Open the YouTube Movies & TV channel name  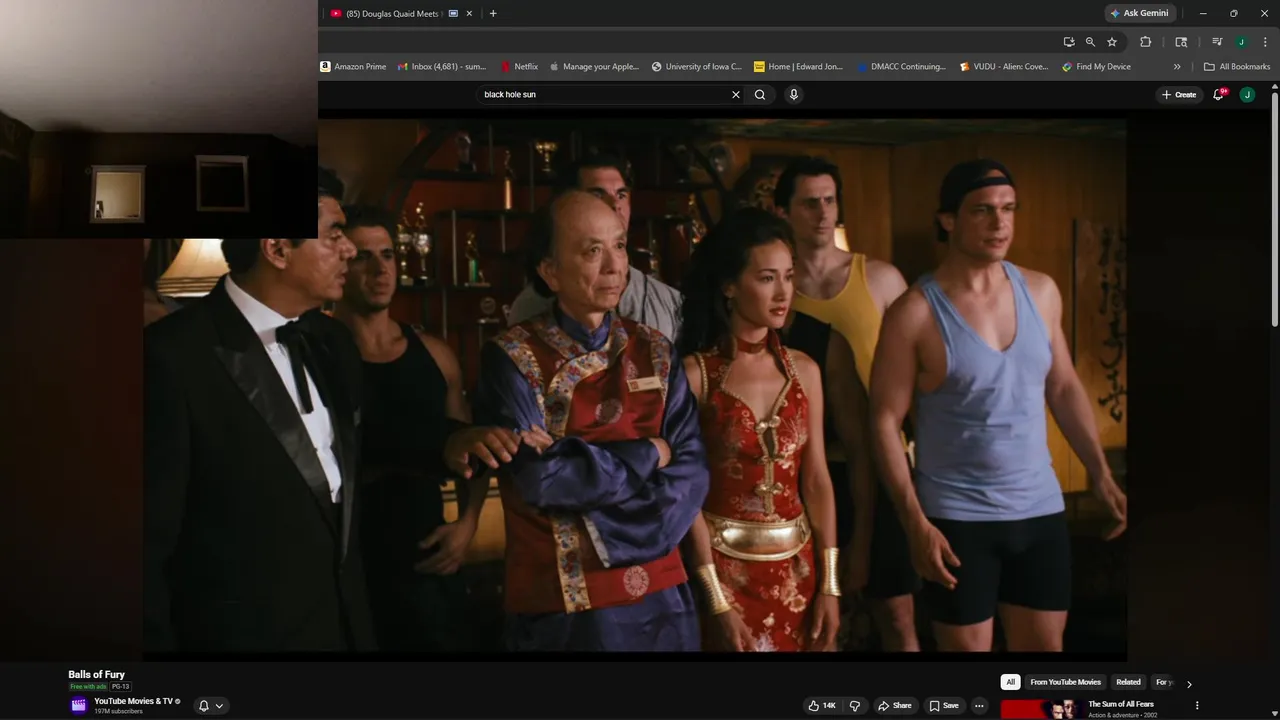[x=133, y=701]
